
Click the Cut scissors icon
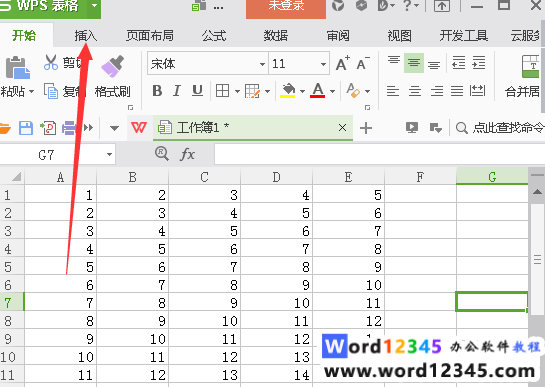point(51,63)
